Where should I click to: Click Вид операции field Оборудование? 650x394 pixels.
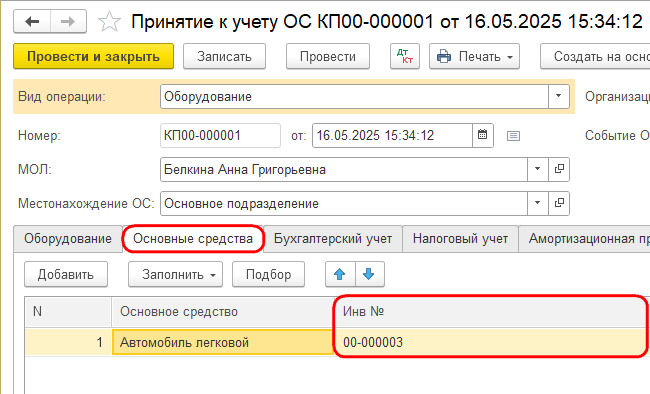tap(354, 96)
